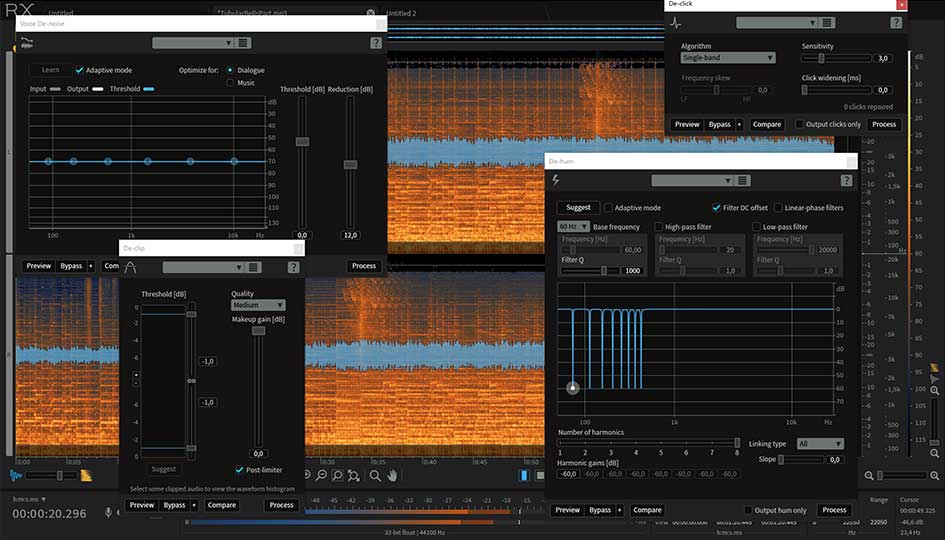Viewport: 945px width, 540px height.
Task: Enable Linear-phase filters checkbox
Action: point(778,207)
